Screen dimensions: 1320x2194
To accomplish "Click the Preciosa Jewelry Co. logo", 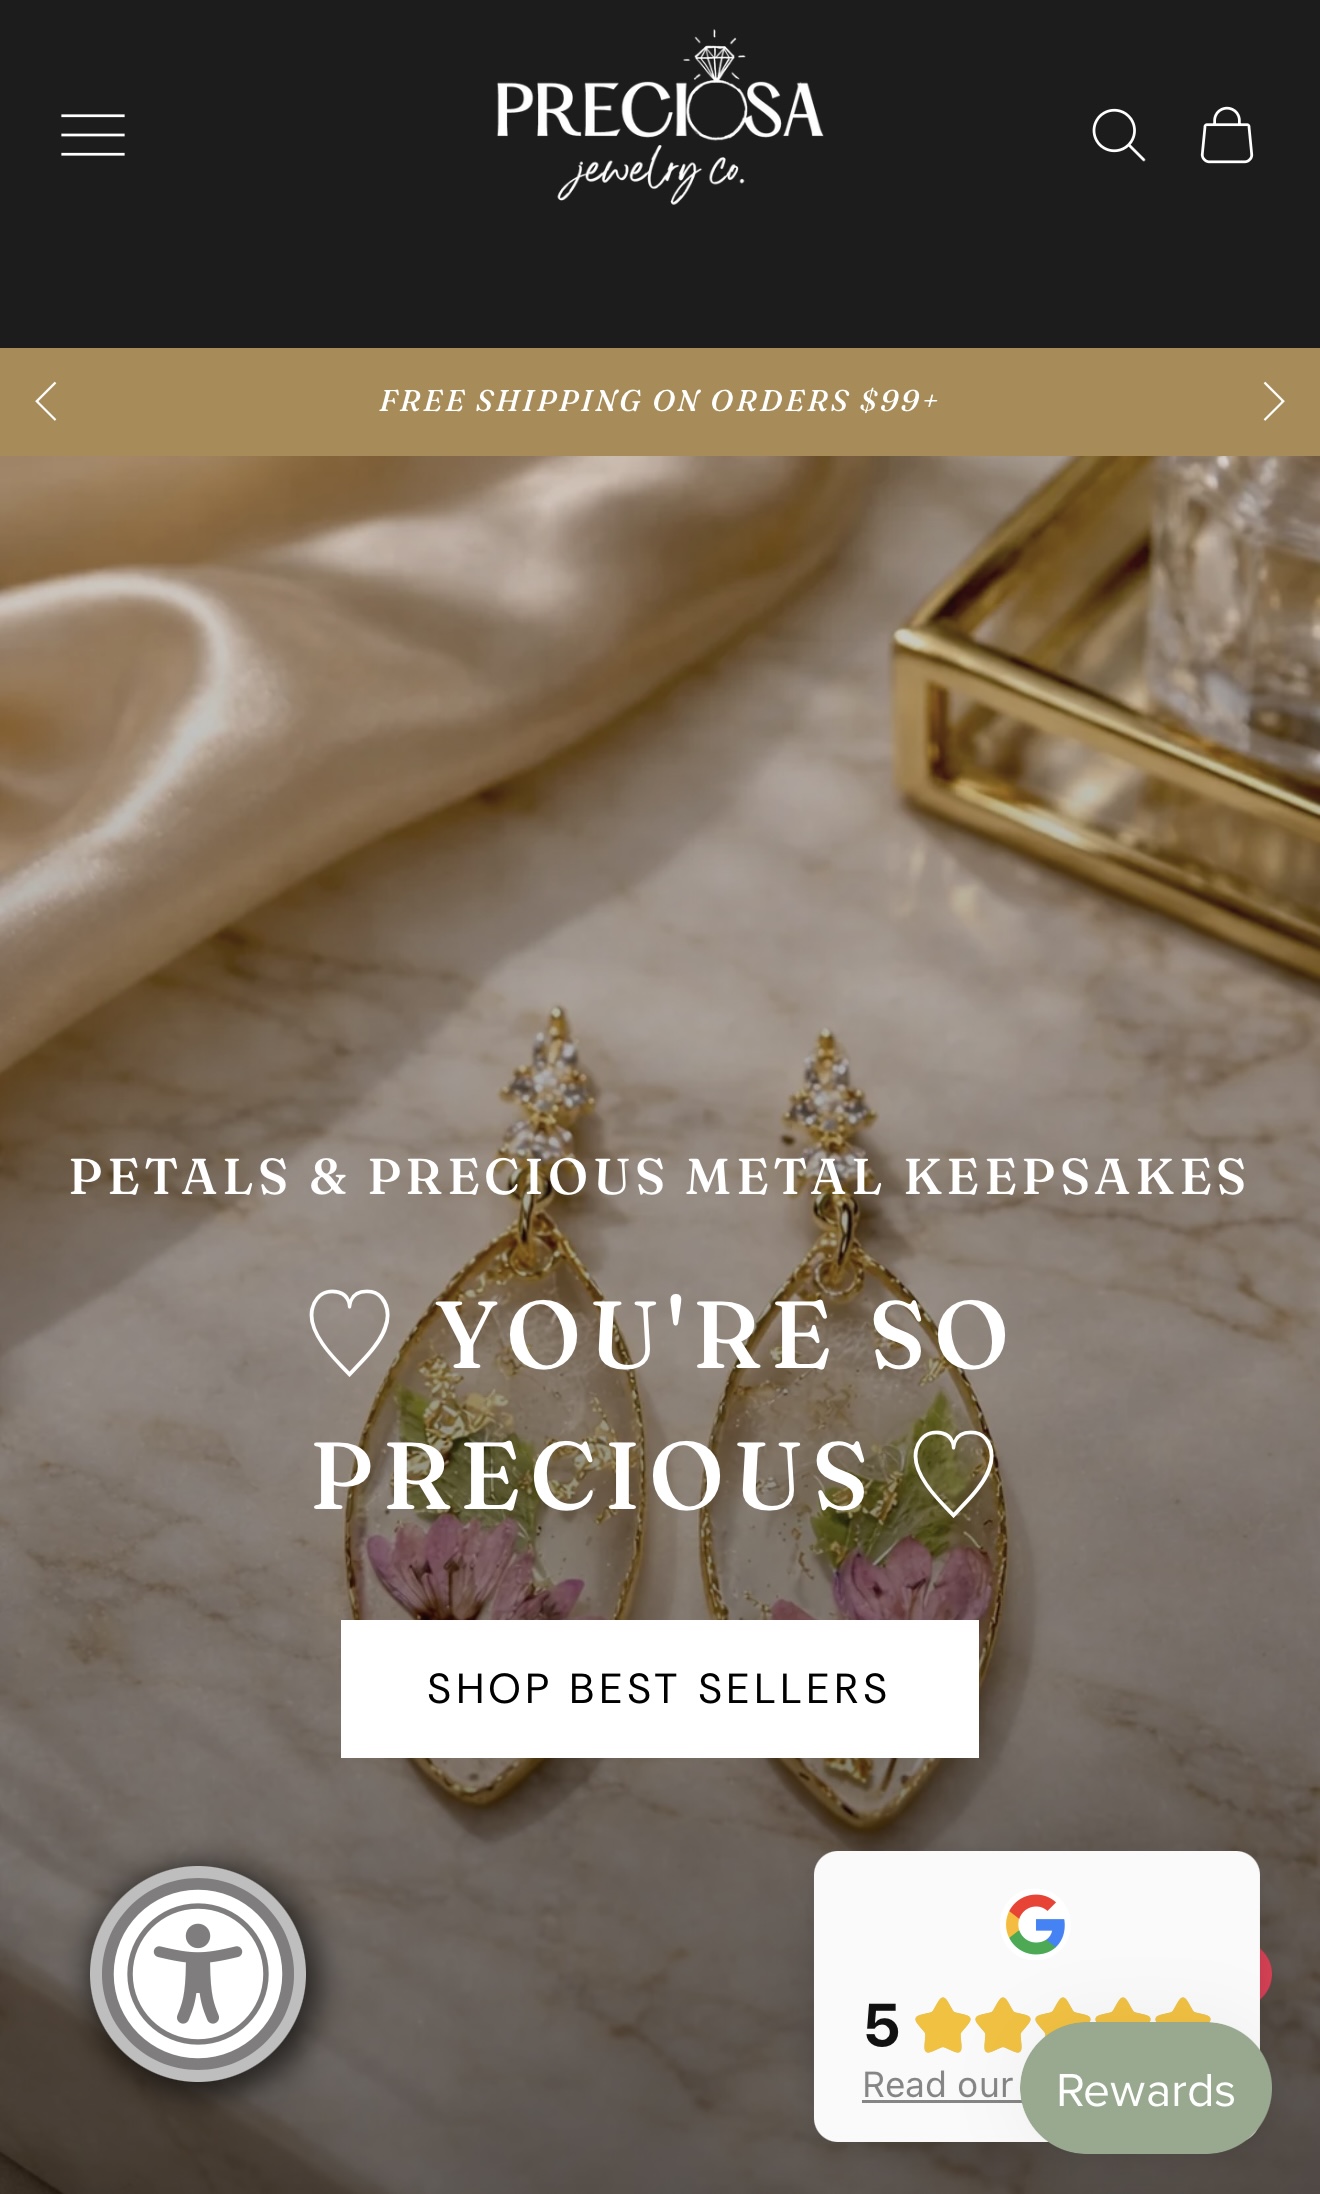I will pyautogui.click(x=659, y=118).
